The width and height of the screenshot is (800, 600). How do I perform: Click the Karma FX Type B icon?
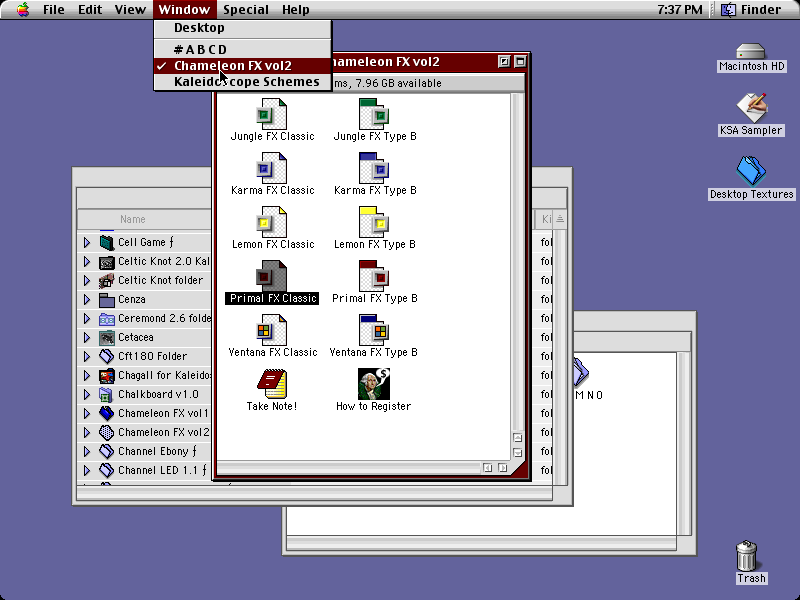(374, 168)
